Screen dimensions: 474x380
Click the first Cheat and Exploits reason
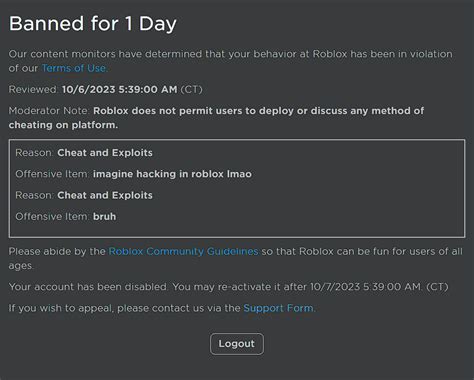click(105, 153)
